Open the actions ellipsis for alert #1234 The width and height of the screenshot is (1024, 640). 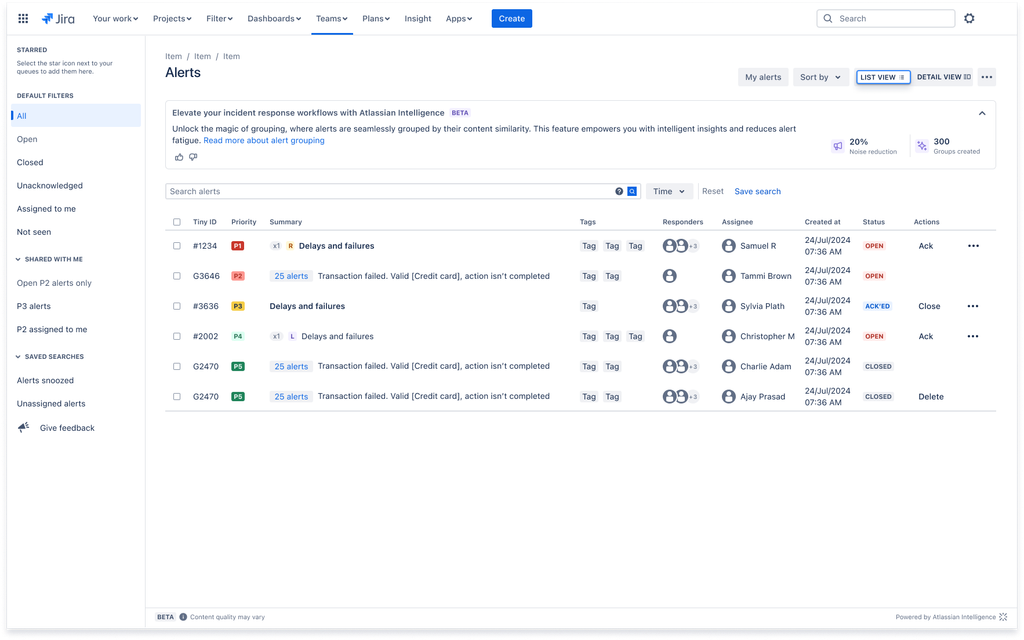972,245
